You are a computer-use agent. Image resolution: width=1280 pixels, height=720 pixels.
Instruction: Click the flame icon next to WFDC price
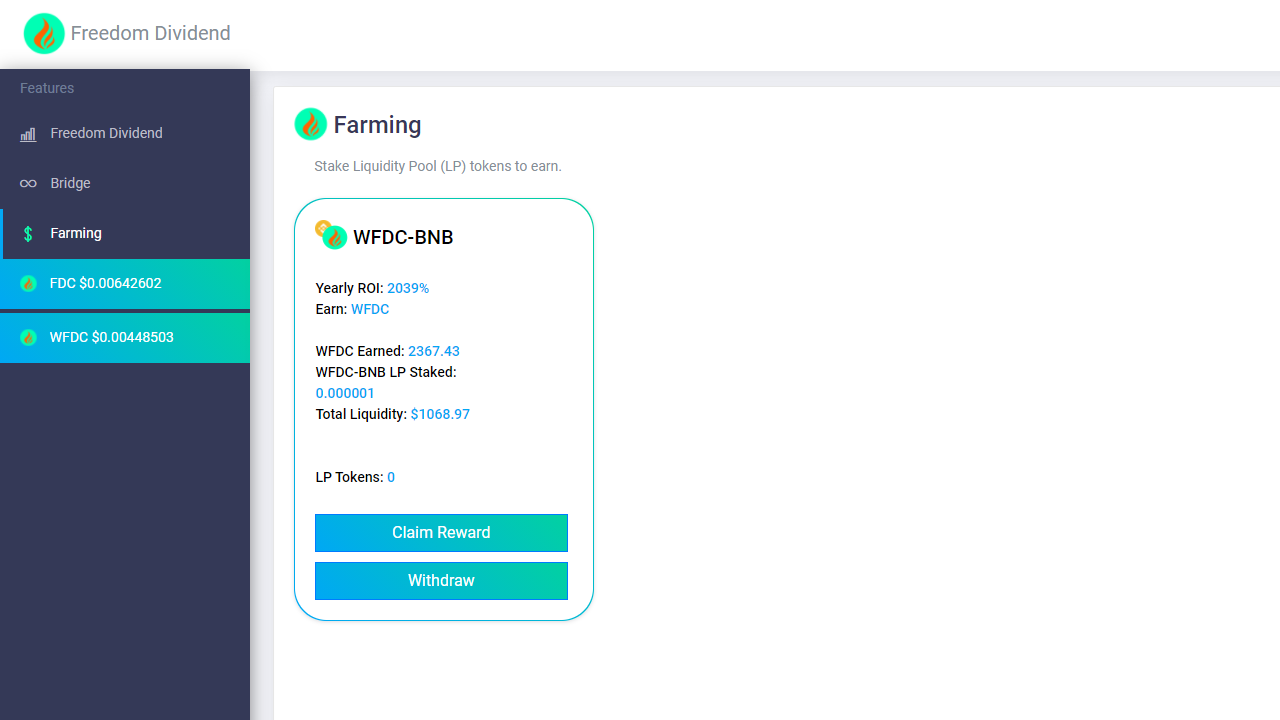28,338
